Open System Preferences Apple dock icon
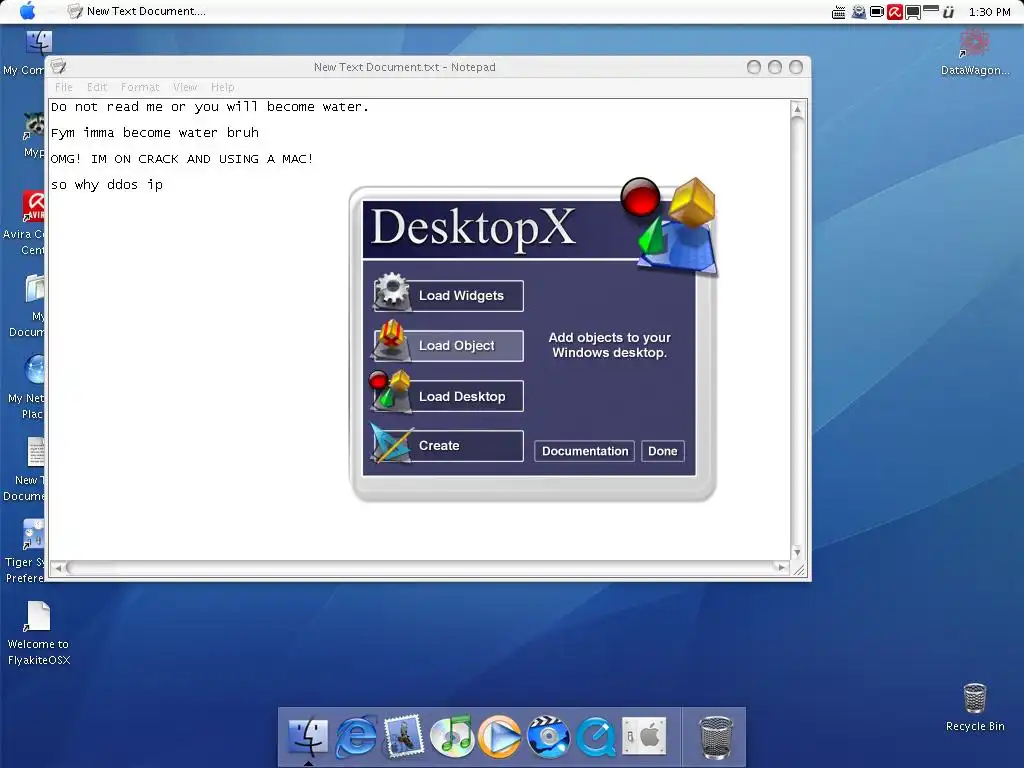 click(x=644, y=736)
